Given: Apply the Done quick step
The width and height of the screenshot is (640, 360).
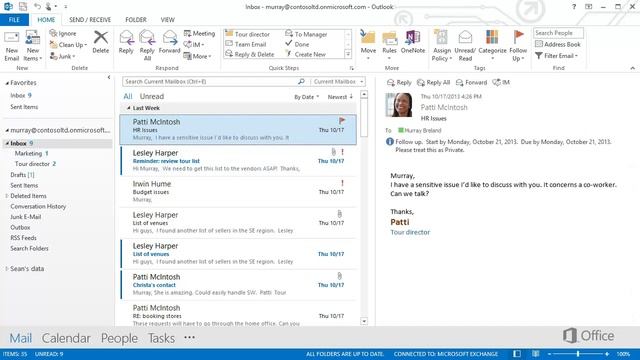Looking at the screenshot, I should pyautogui.click(x=297, y=44).
